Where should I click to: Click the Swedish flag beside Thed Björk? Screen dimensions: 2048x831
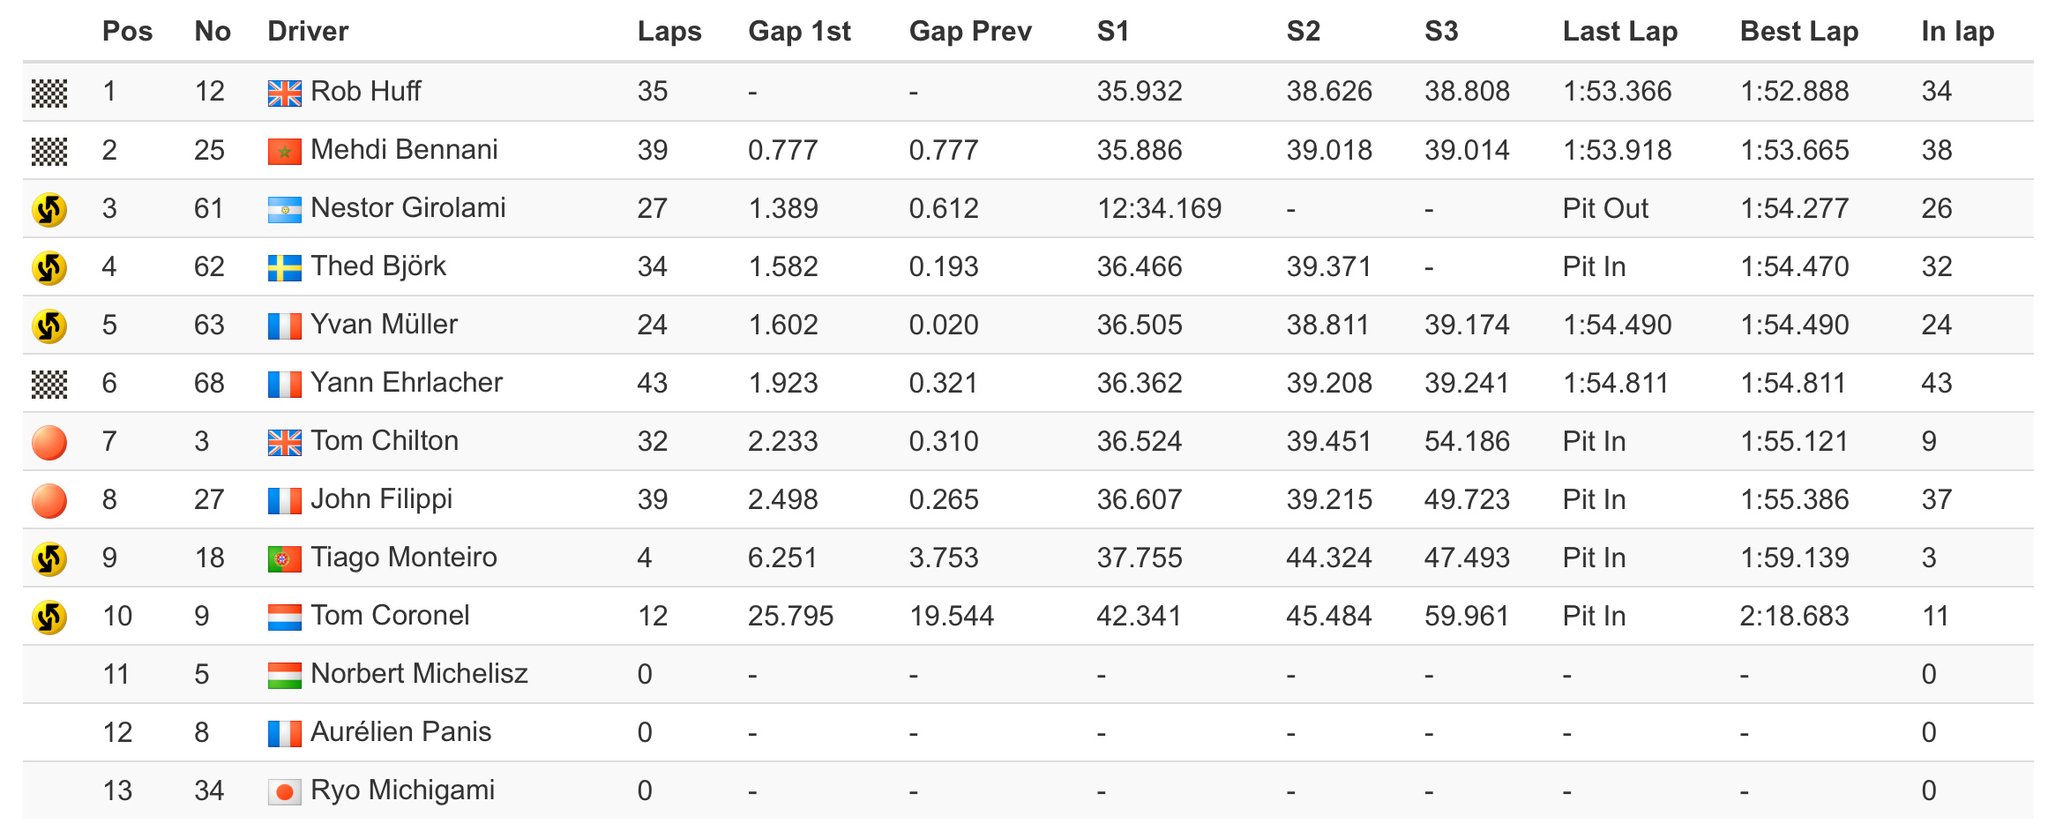click(x=285, y=268)
